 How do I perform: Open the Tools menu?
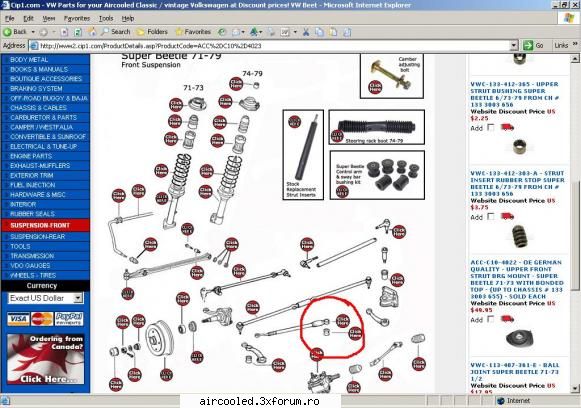(106, 18)
